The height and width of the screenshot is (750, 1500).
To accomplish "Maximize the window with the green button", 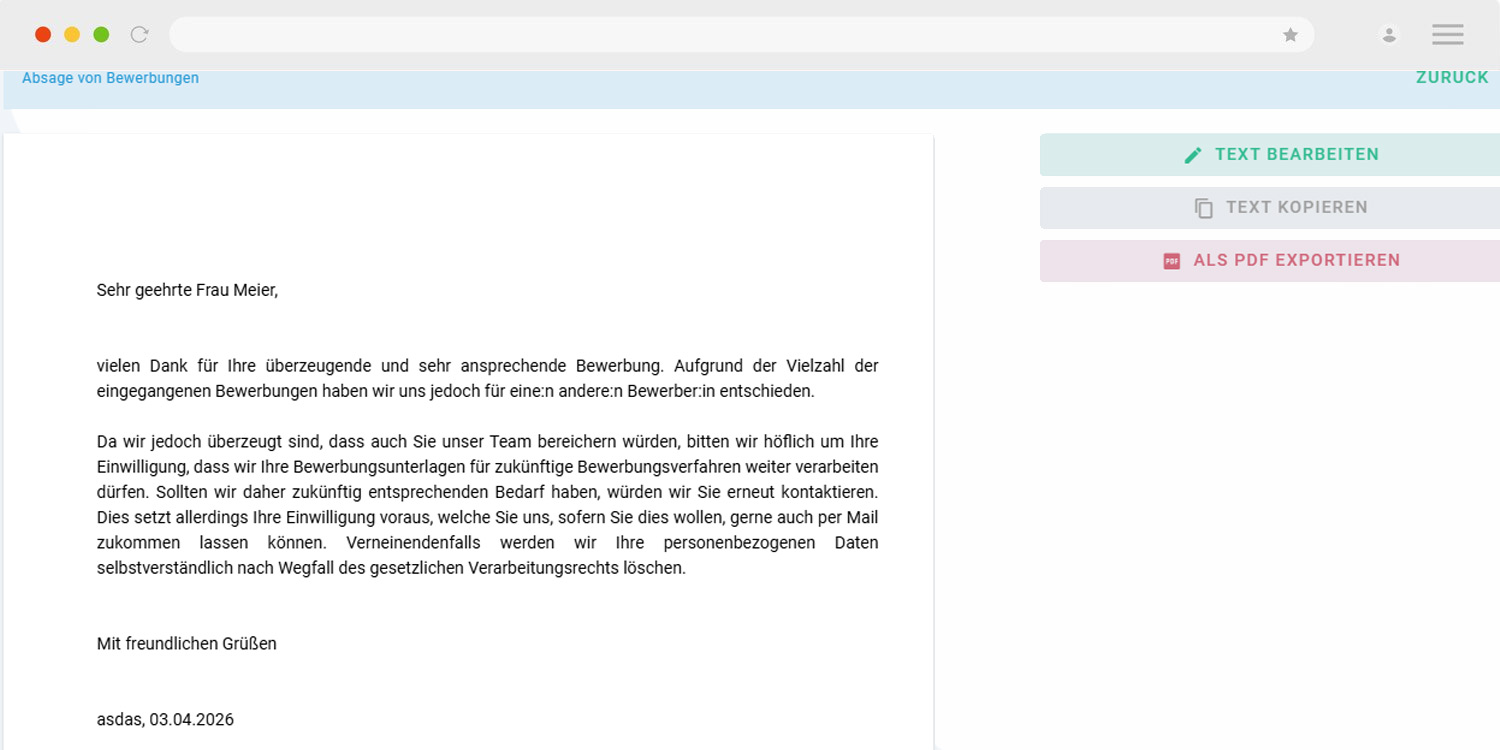I will click(101, 35).
